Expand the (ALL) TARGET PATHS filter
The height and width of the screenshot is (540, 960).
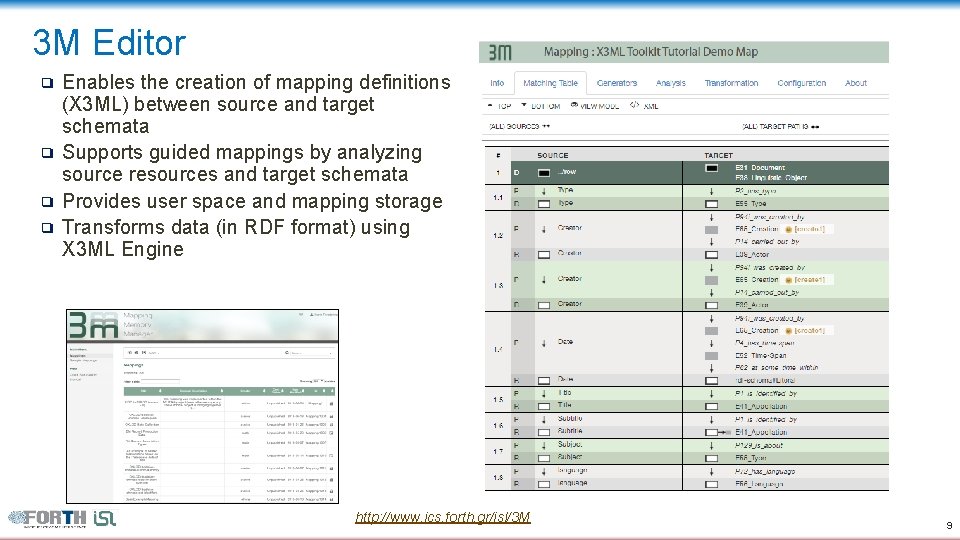[x=780, y=126]
